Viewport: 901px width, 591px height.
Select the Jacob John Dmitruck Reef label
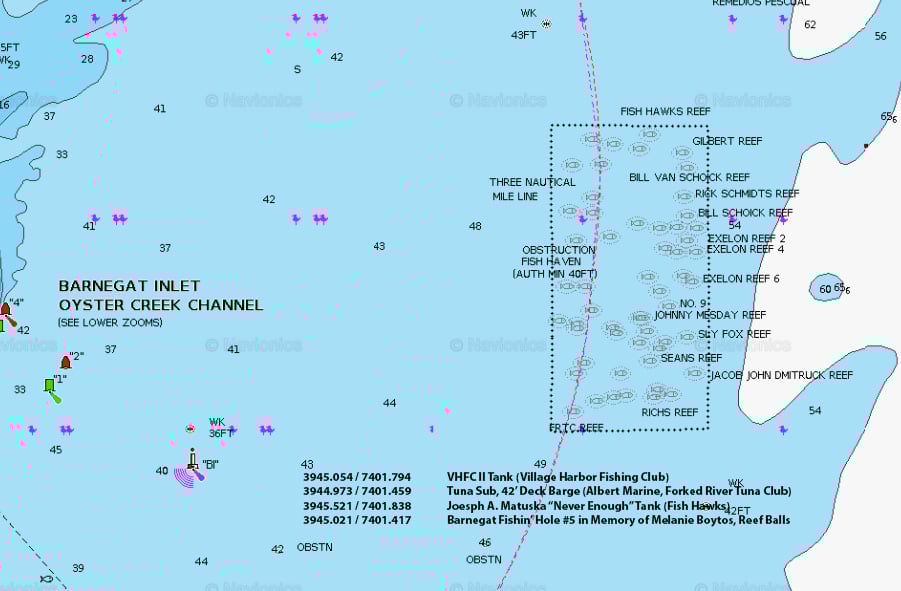click(781, 375)
